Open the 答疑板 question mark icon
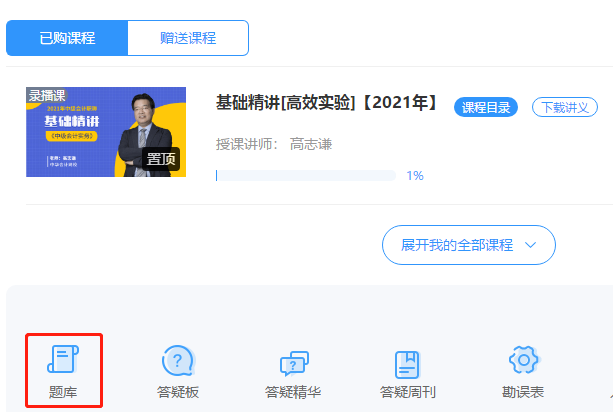This screenshot has height=412, width=613. pos(178,360)
